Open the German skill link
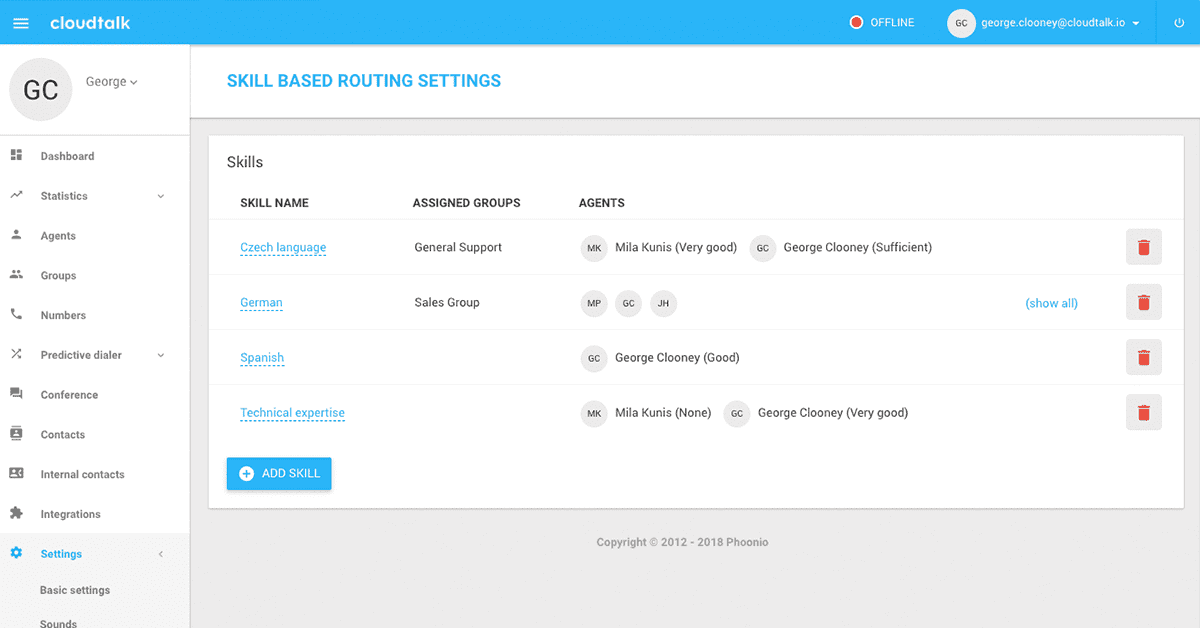 click(261, 302)
